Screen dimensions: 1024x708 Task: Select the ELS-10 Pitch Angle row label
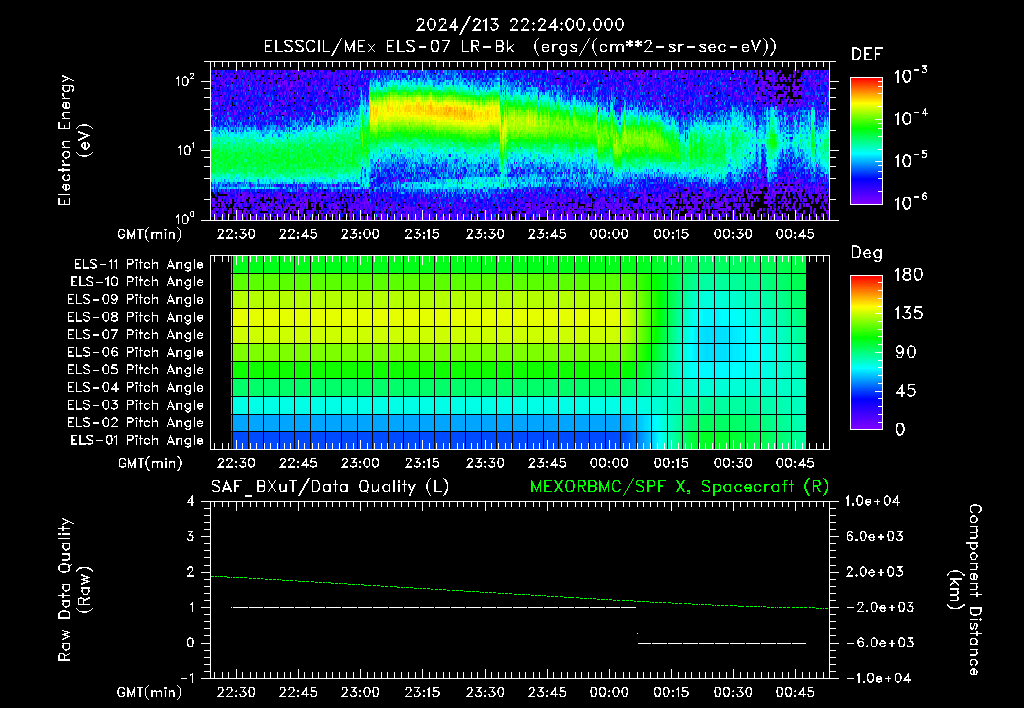(137, 282)
